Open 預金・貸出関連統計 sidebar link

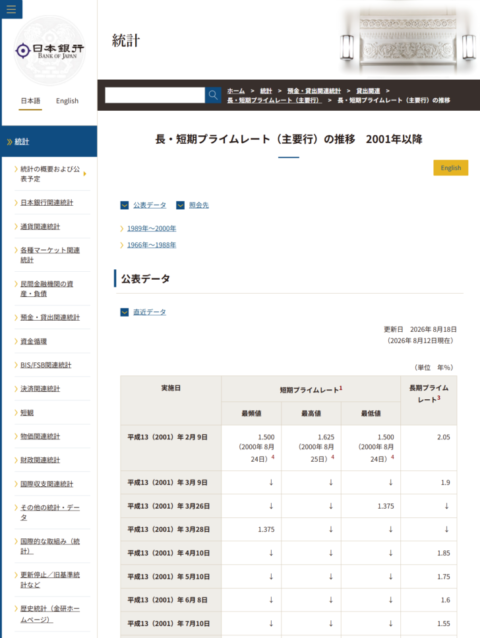(x=50, y=317)
